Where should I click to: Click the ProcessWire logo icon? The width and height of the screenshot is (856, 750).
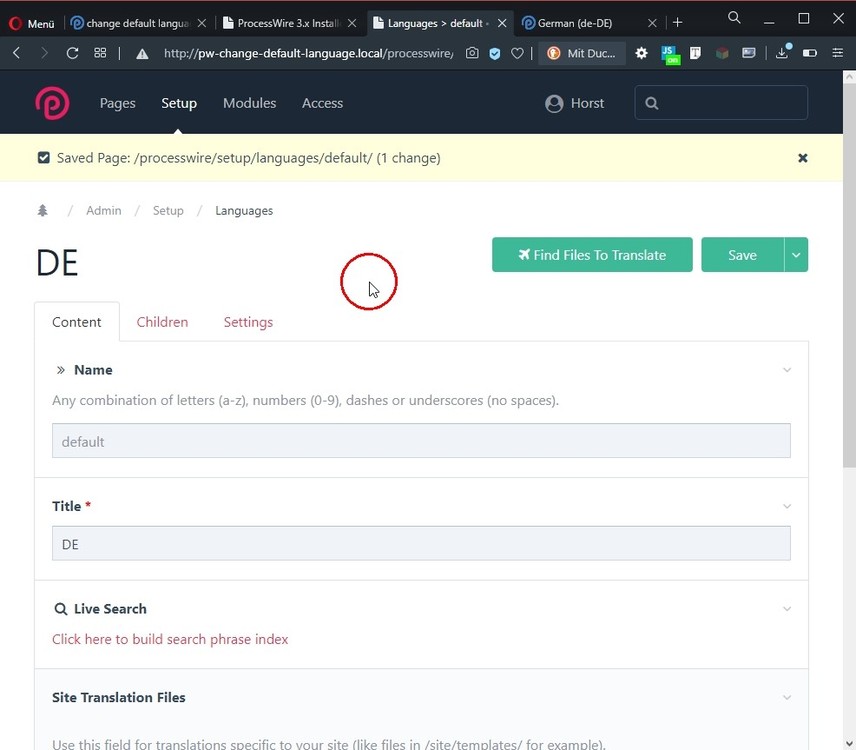click(52, 103)
